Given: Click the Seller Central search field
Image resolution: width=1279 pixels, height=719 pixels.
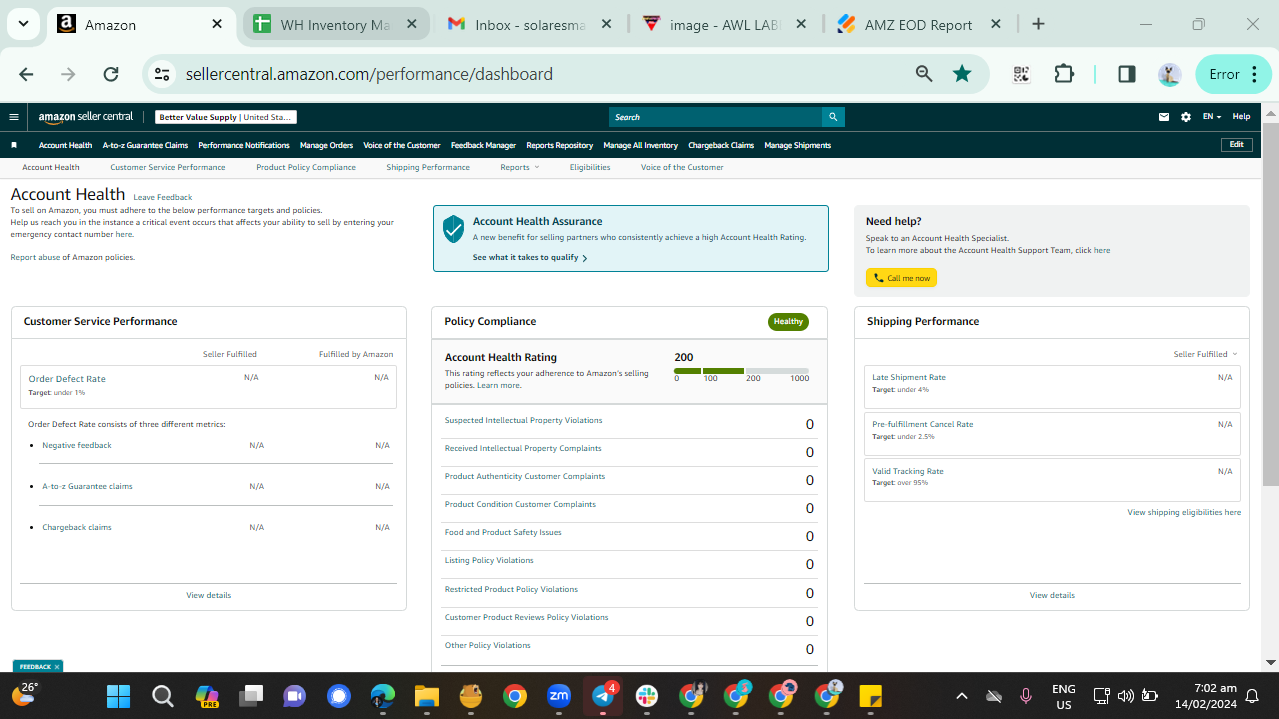Looking at the screenshot, I should point(714,117).
